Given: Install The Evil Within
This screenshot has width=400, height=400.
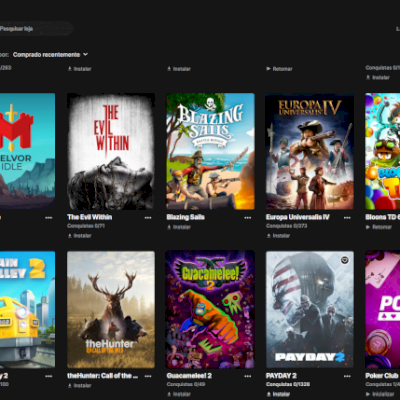Looking at the screenshot, I should [79, 236].
